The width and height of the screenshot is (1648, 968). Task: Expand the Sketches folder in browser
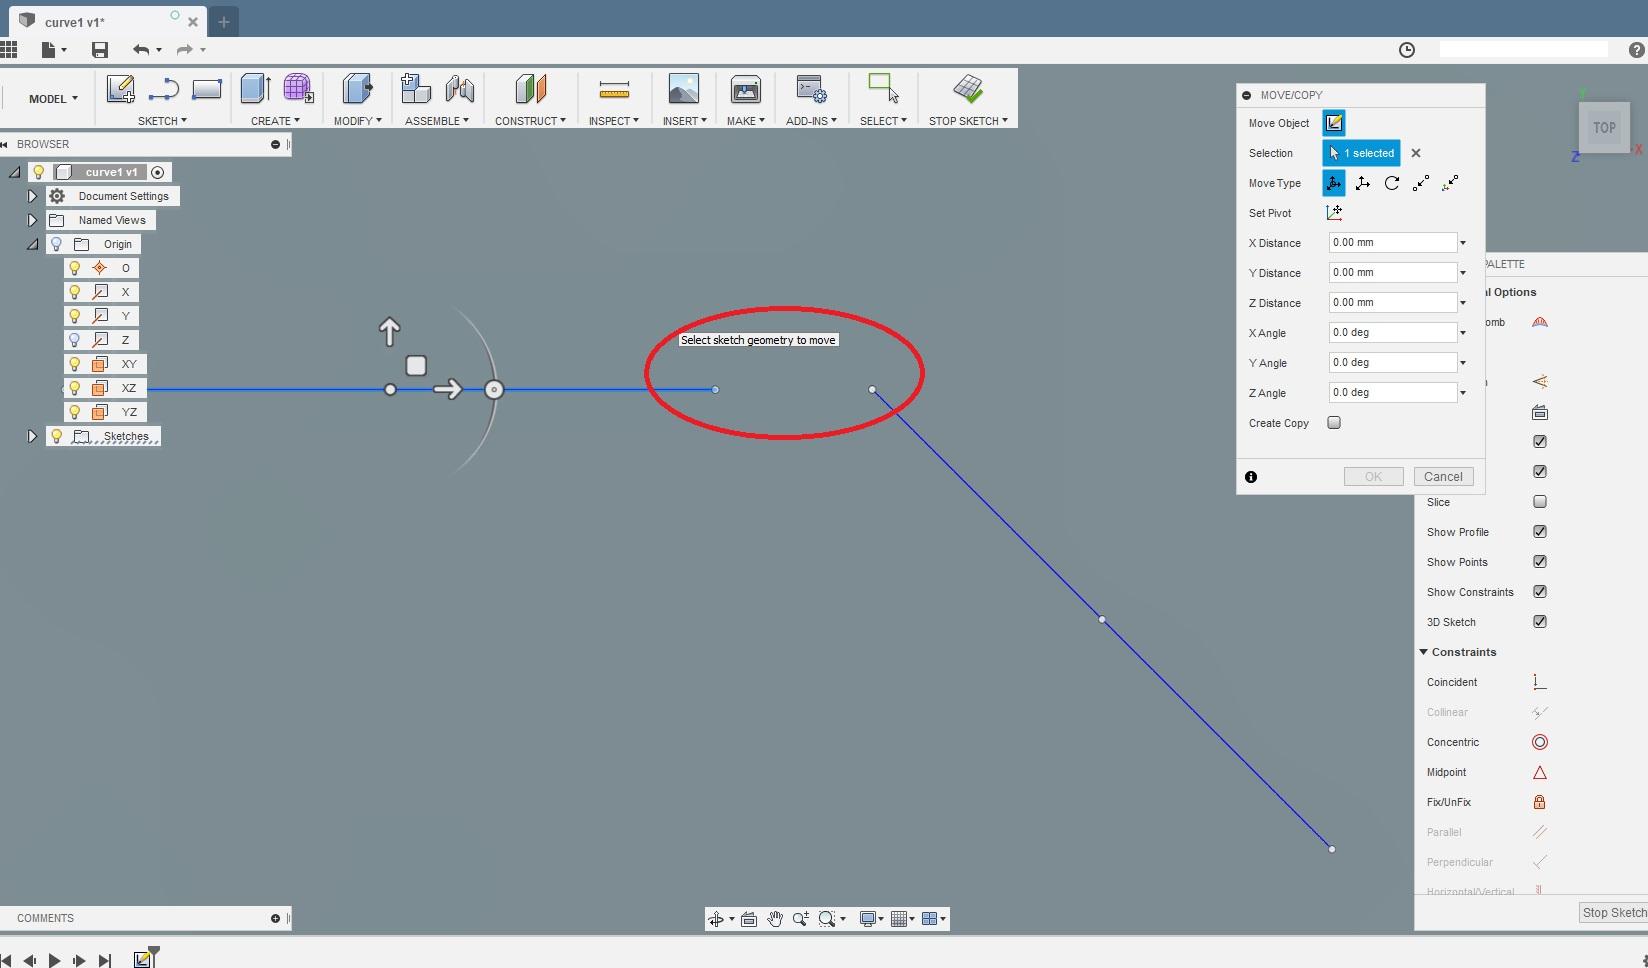point(32,436)
